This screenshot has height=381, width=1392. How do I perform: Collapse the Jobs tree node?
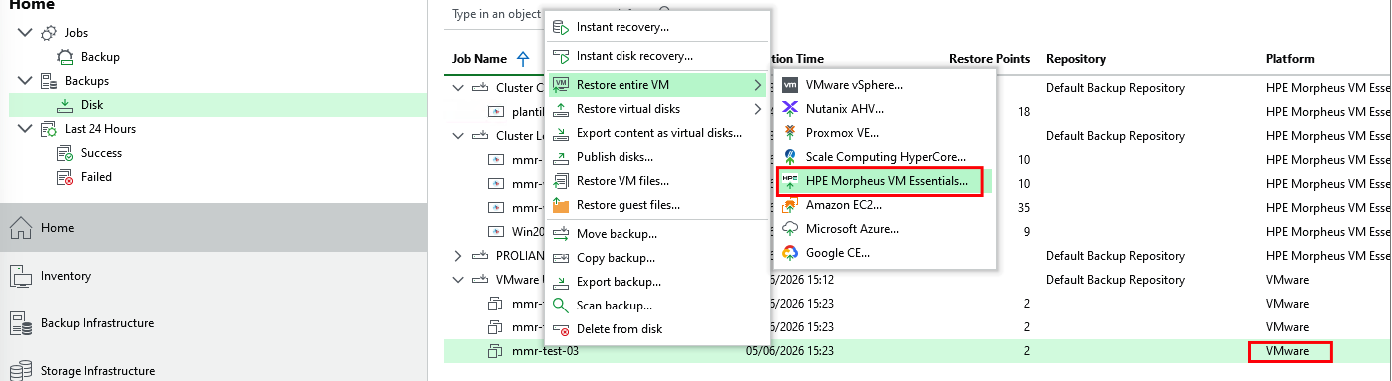25,33
